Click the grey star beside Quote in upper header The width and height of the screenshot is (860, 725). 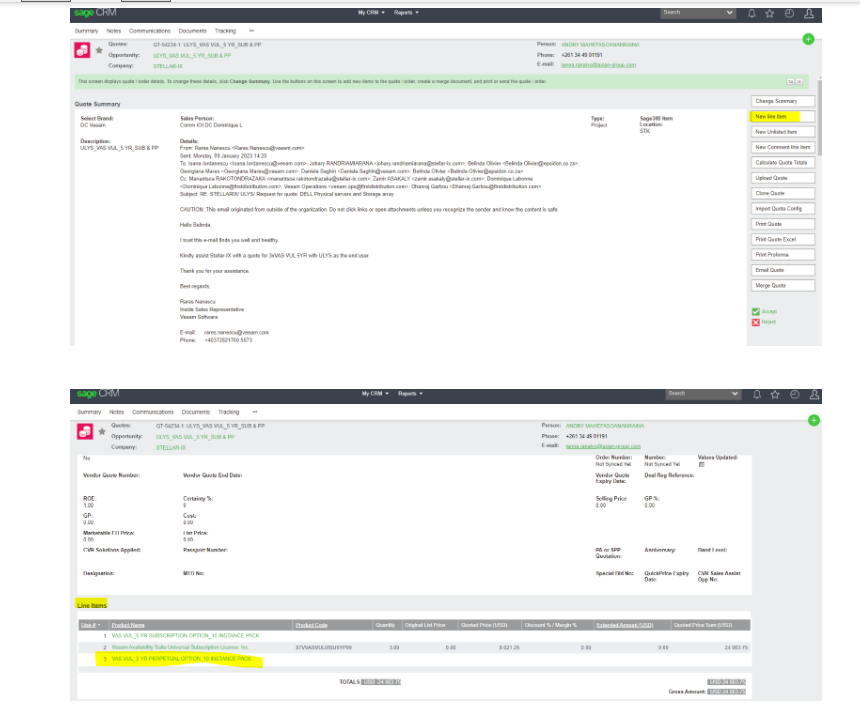click(x=99, y=50)
